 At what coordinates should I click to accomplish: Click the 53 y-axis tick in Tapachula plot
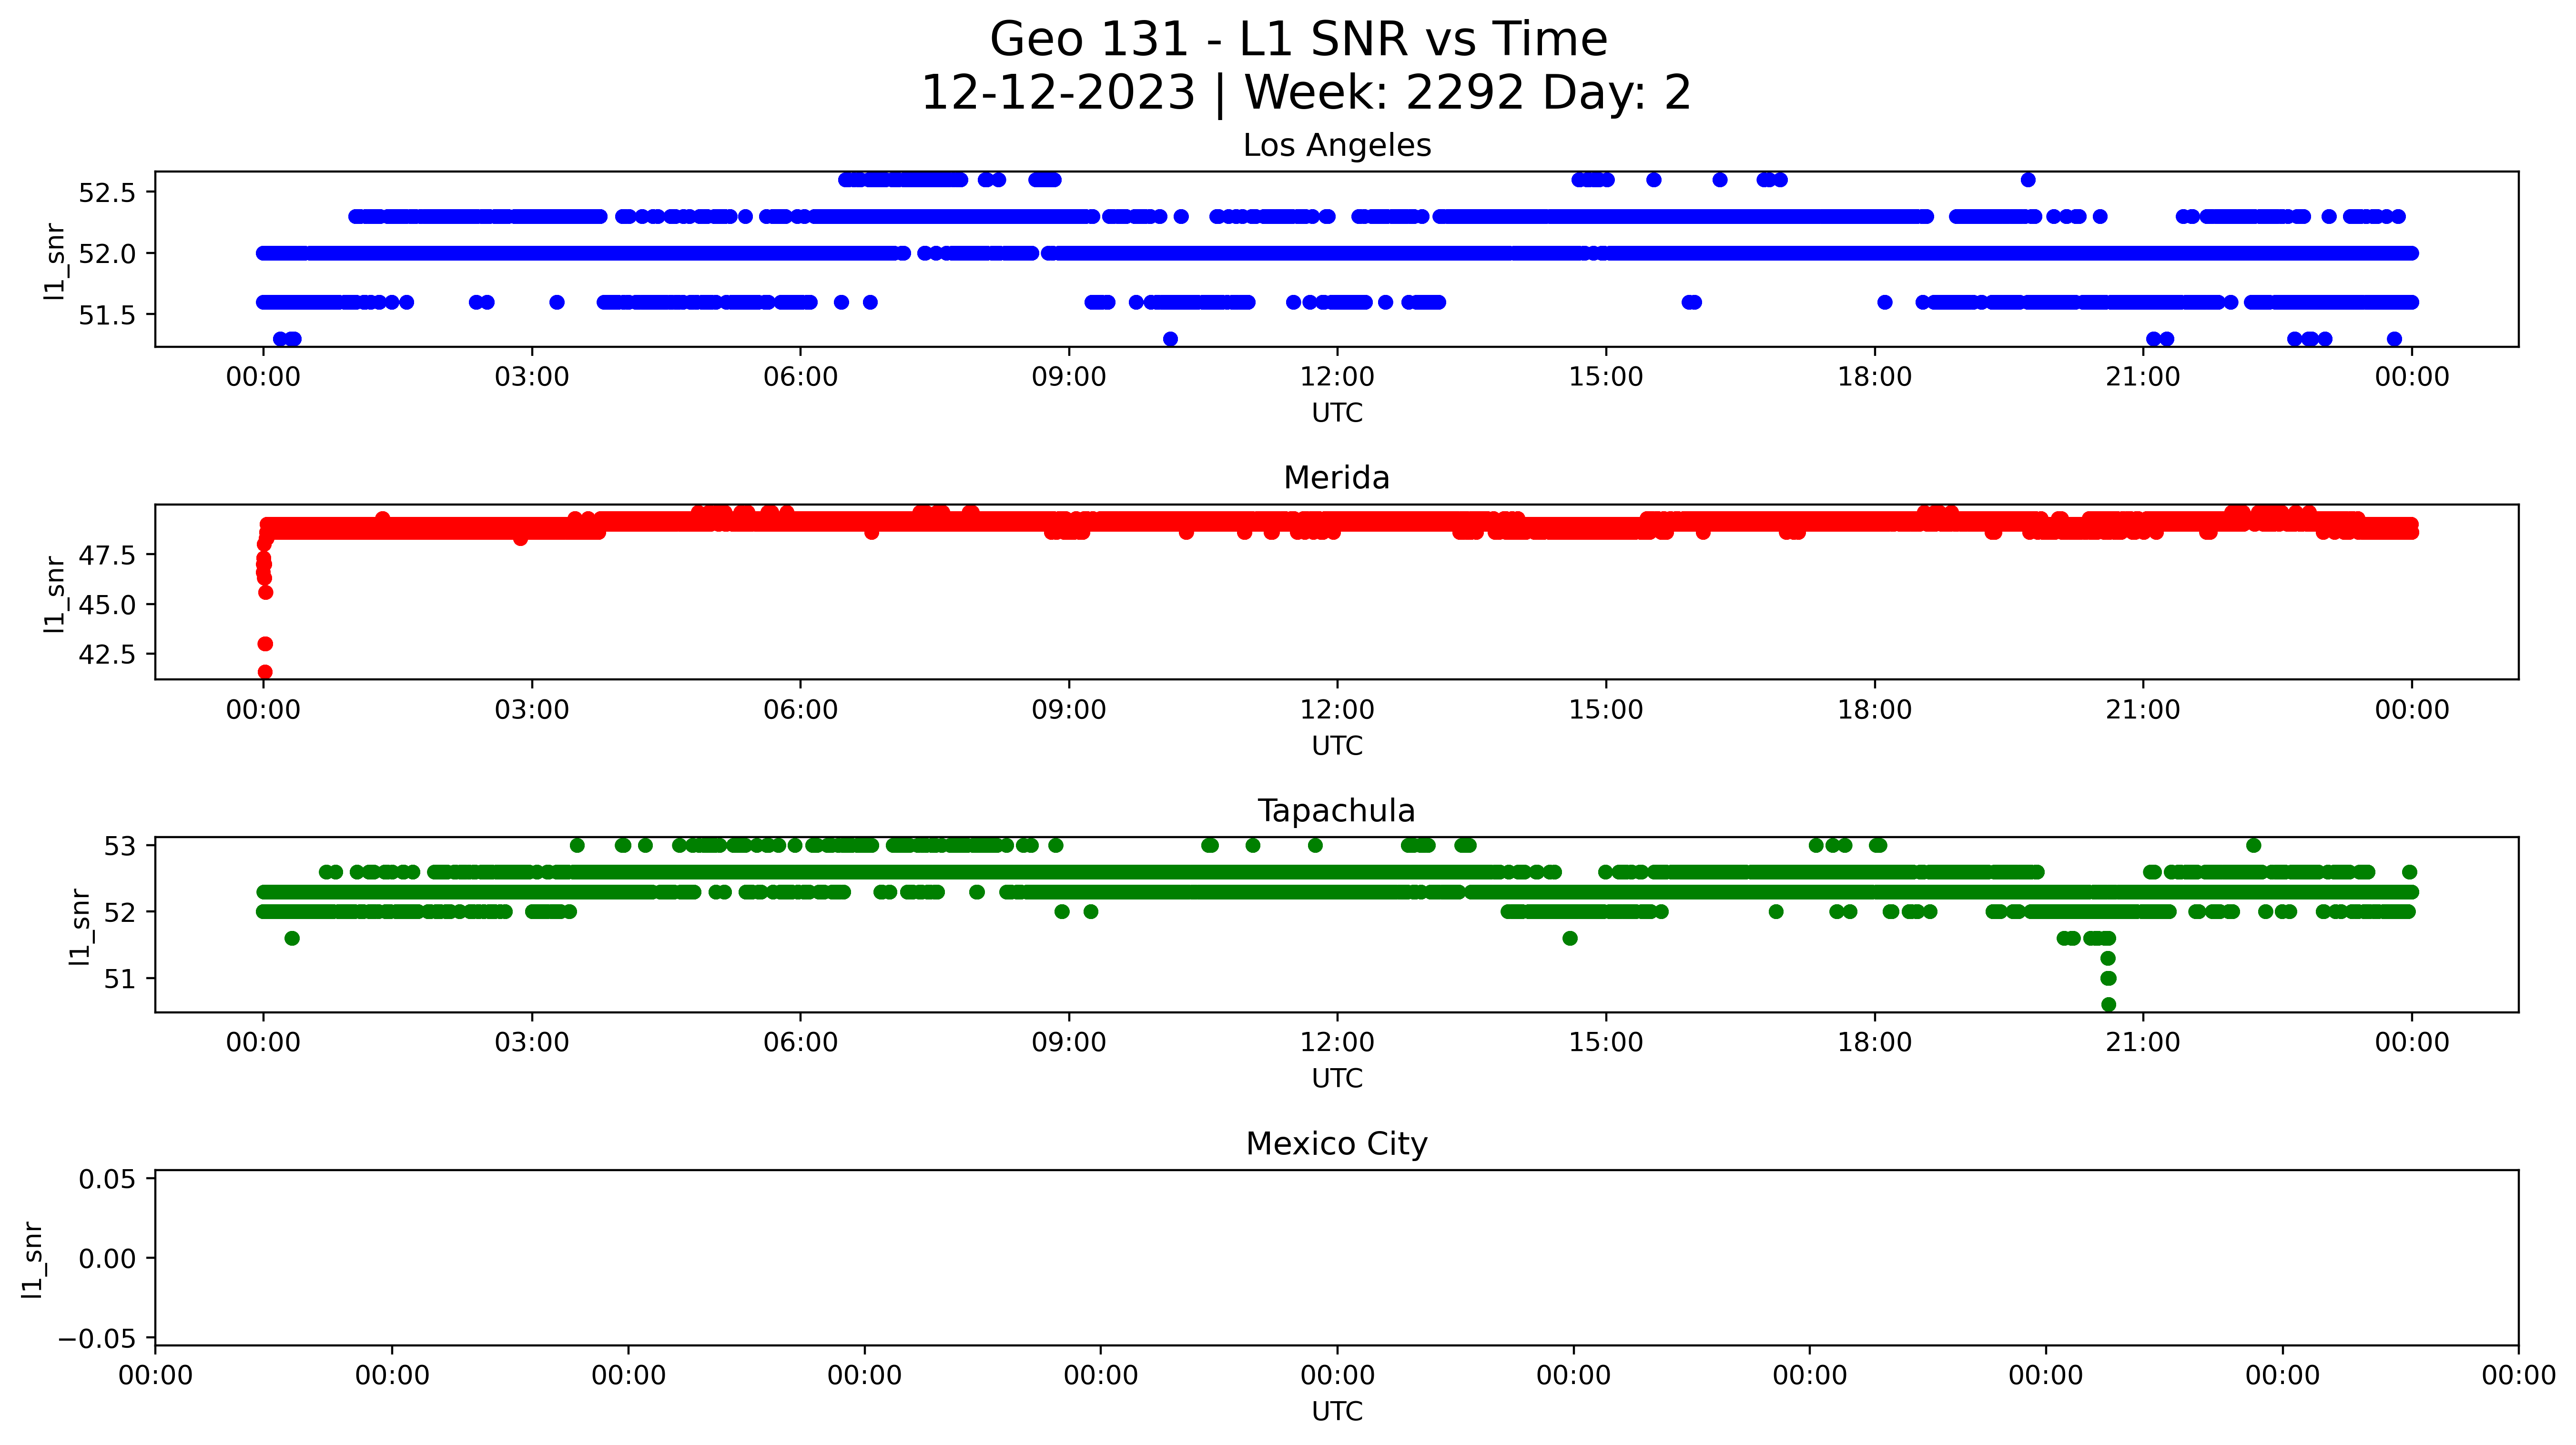tap(119, 846)
